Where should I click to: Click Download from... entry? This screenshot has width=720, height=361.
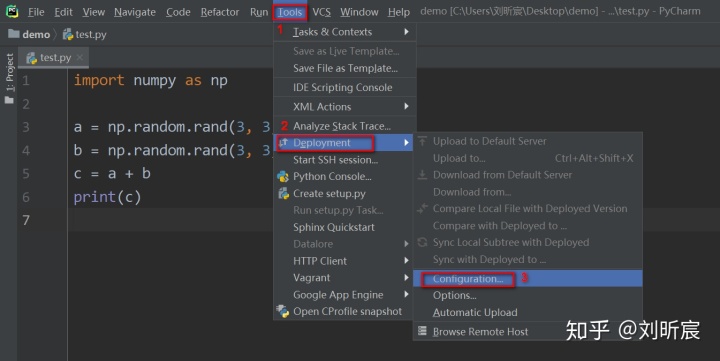click(x=528, y=192)
